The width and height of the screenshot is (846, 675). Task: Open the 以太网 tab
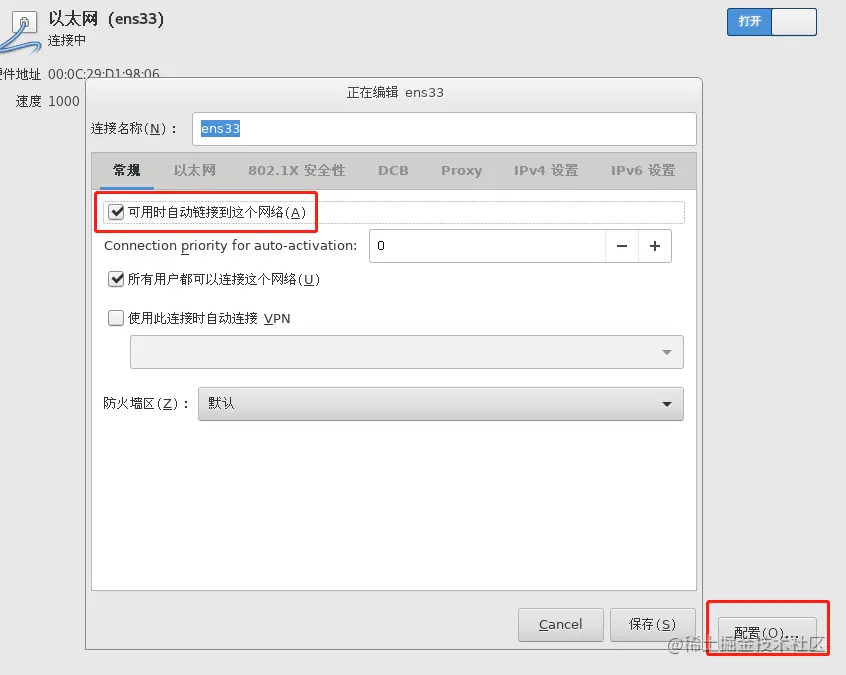[195, 171]
